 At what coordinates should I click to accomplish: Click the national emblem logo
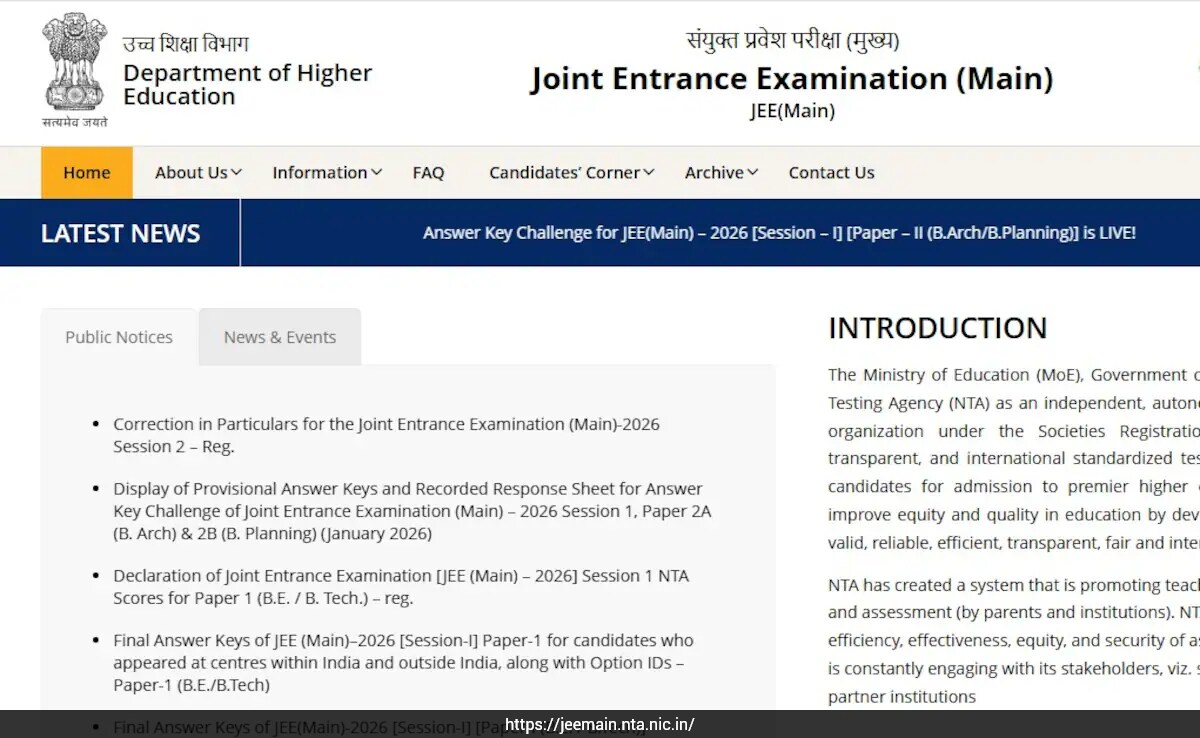pyautogui.click(x=75, y=70)
